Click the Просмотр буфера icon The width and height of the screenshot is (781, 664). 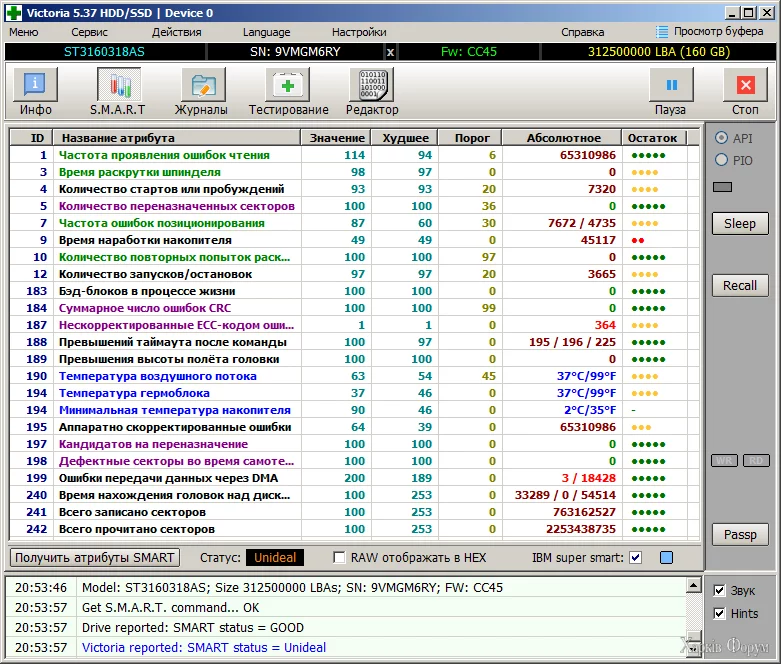663,32
